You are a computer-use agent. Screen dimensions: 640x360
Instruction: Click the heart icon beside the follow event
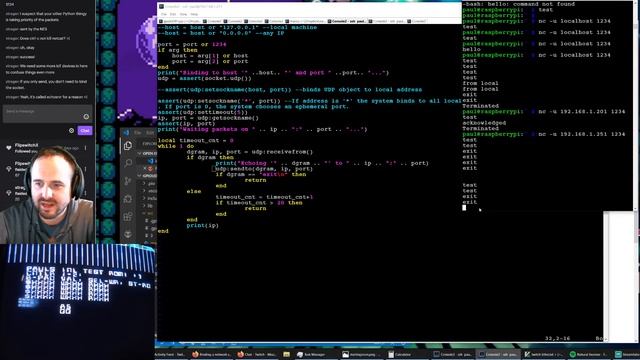(x=9, y=148)
